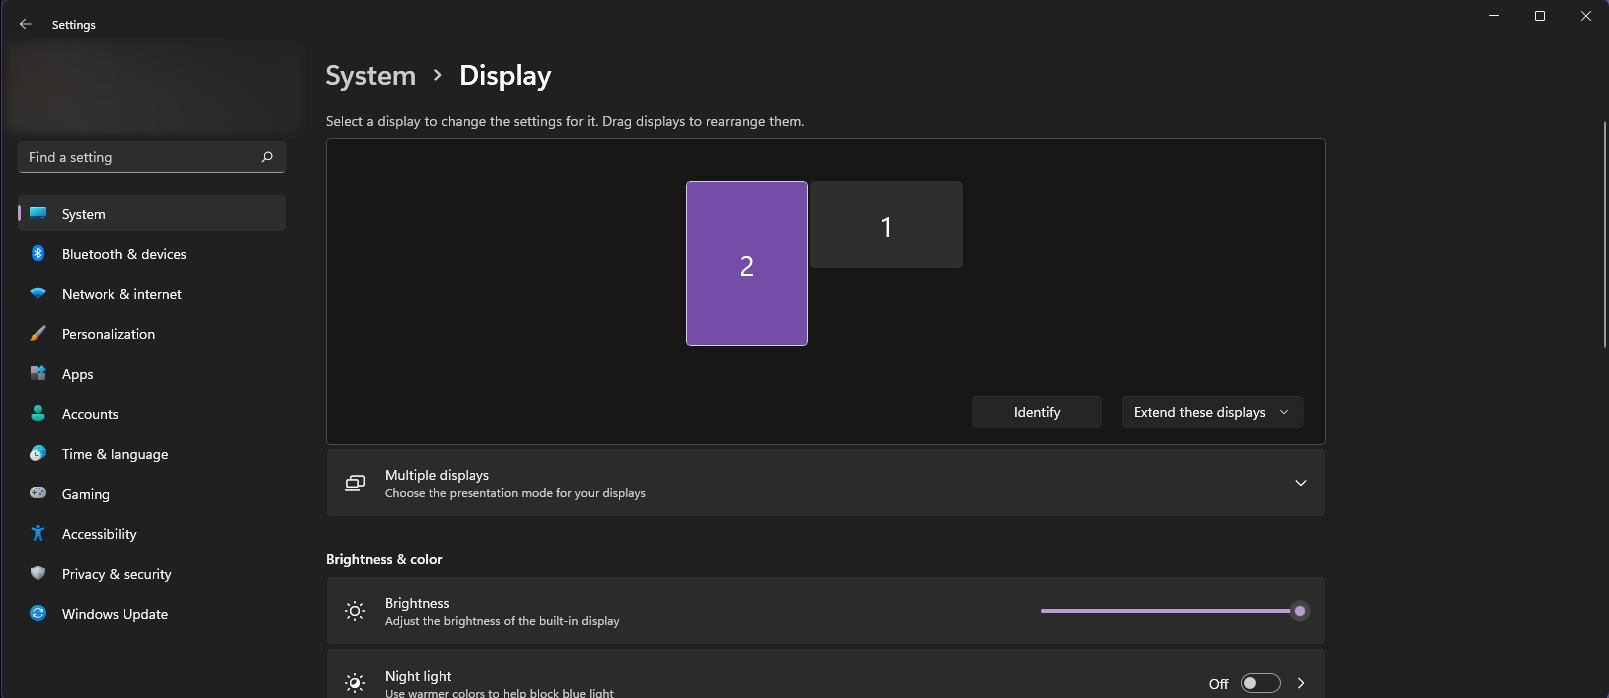Screen dimensions: 1609x698
Task: Click the Accessibility figure icon
Action: (x=38, y=534)
